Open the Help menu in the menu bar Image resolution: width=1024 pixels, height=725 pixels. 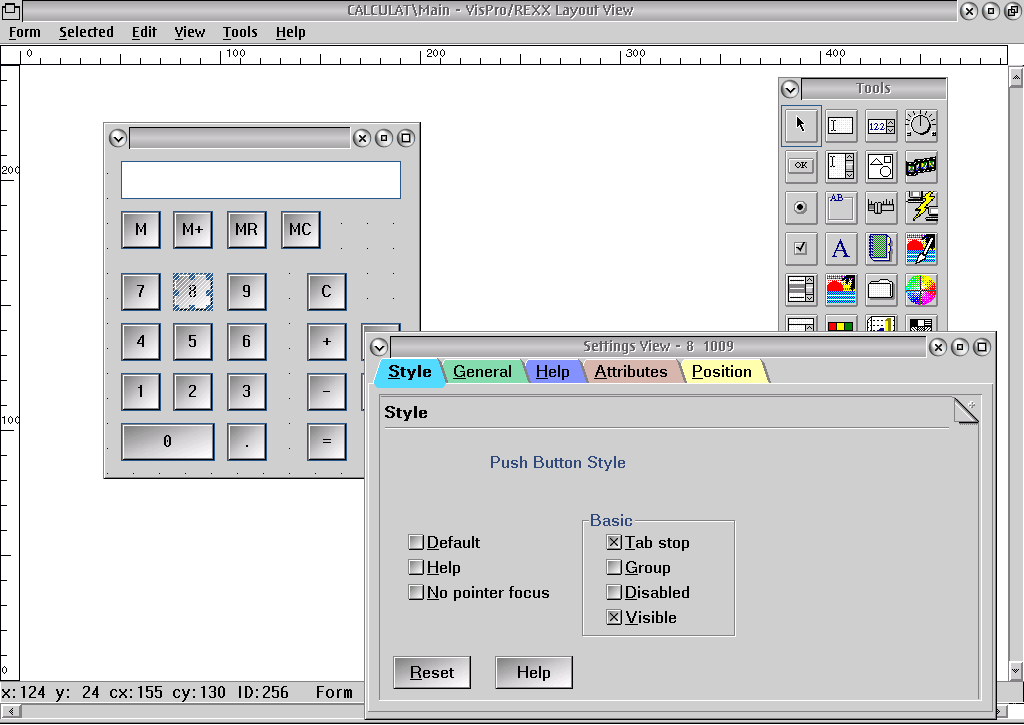(x=290, y=32)
